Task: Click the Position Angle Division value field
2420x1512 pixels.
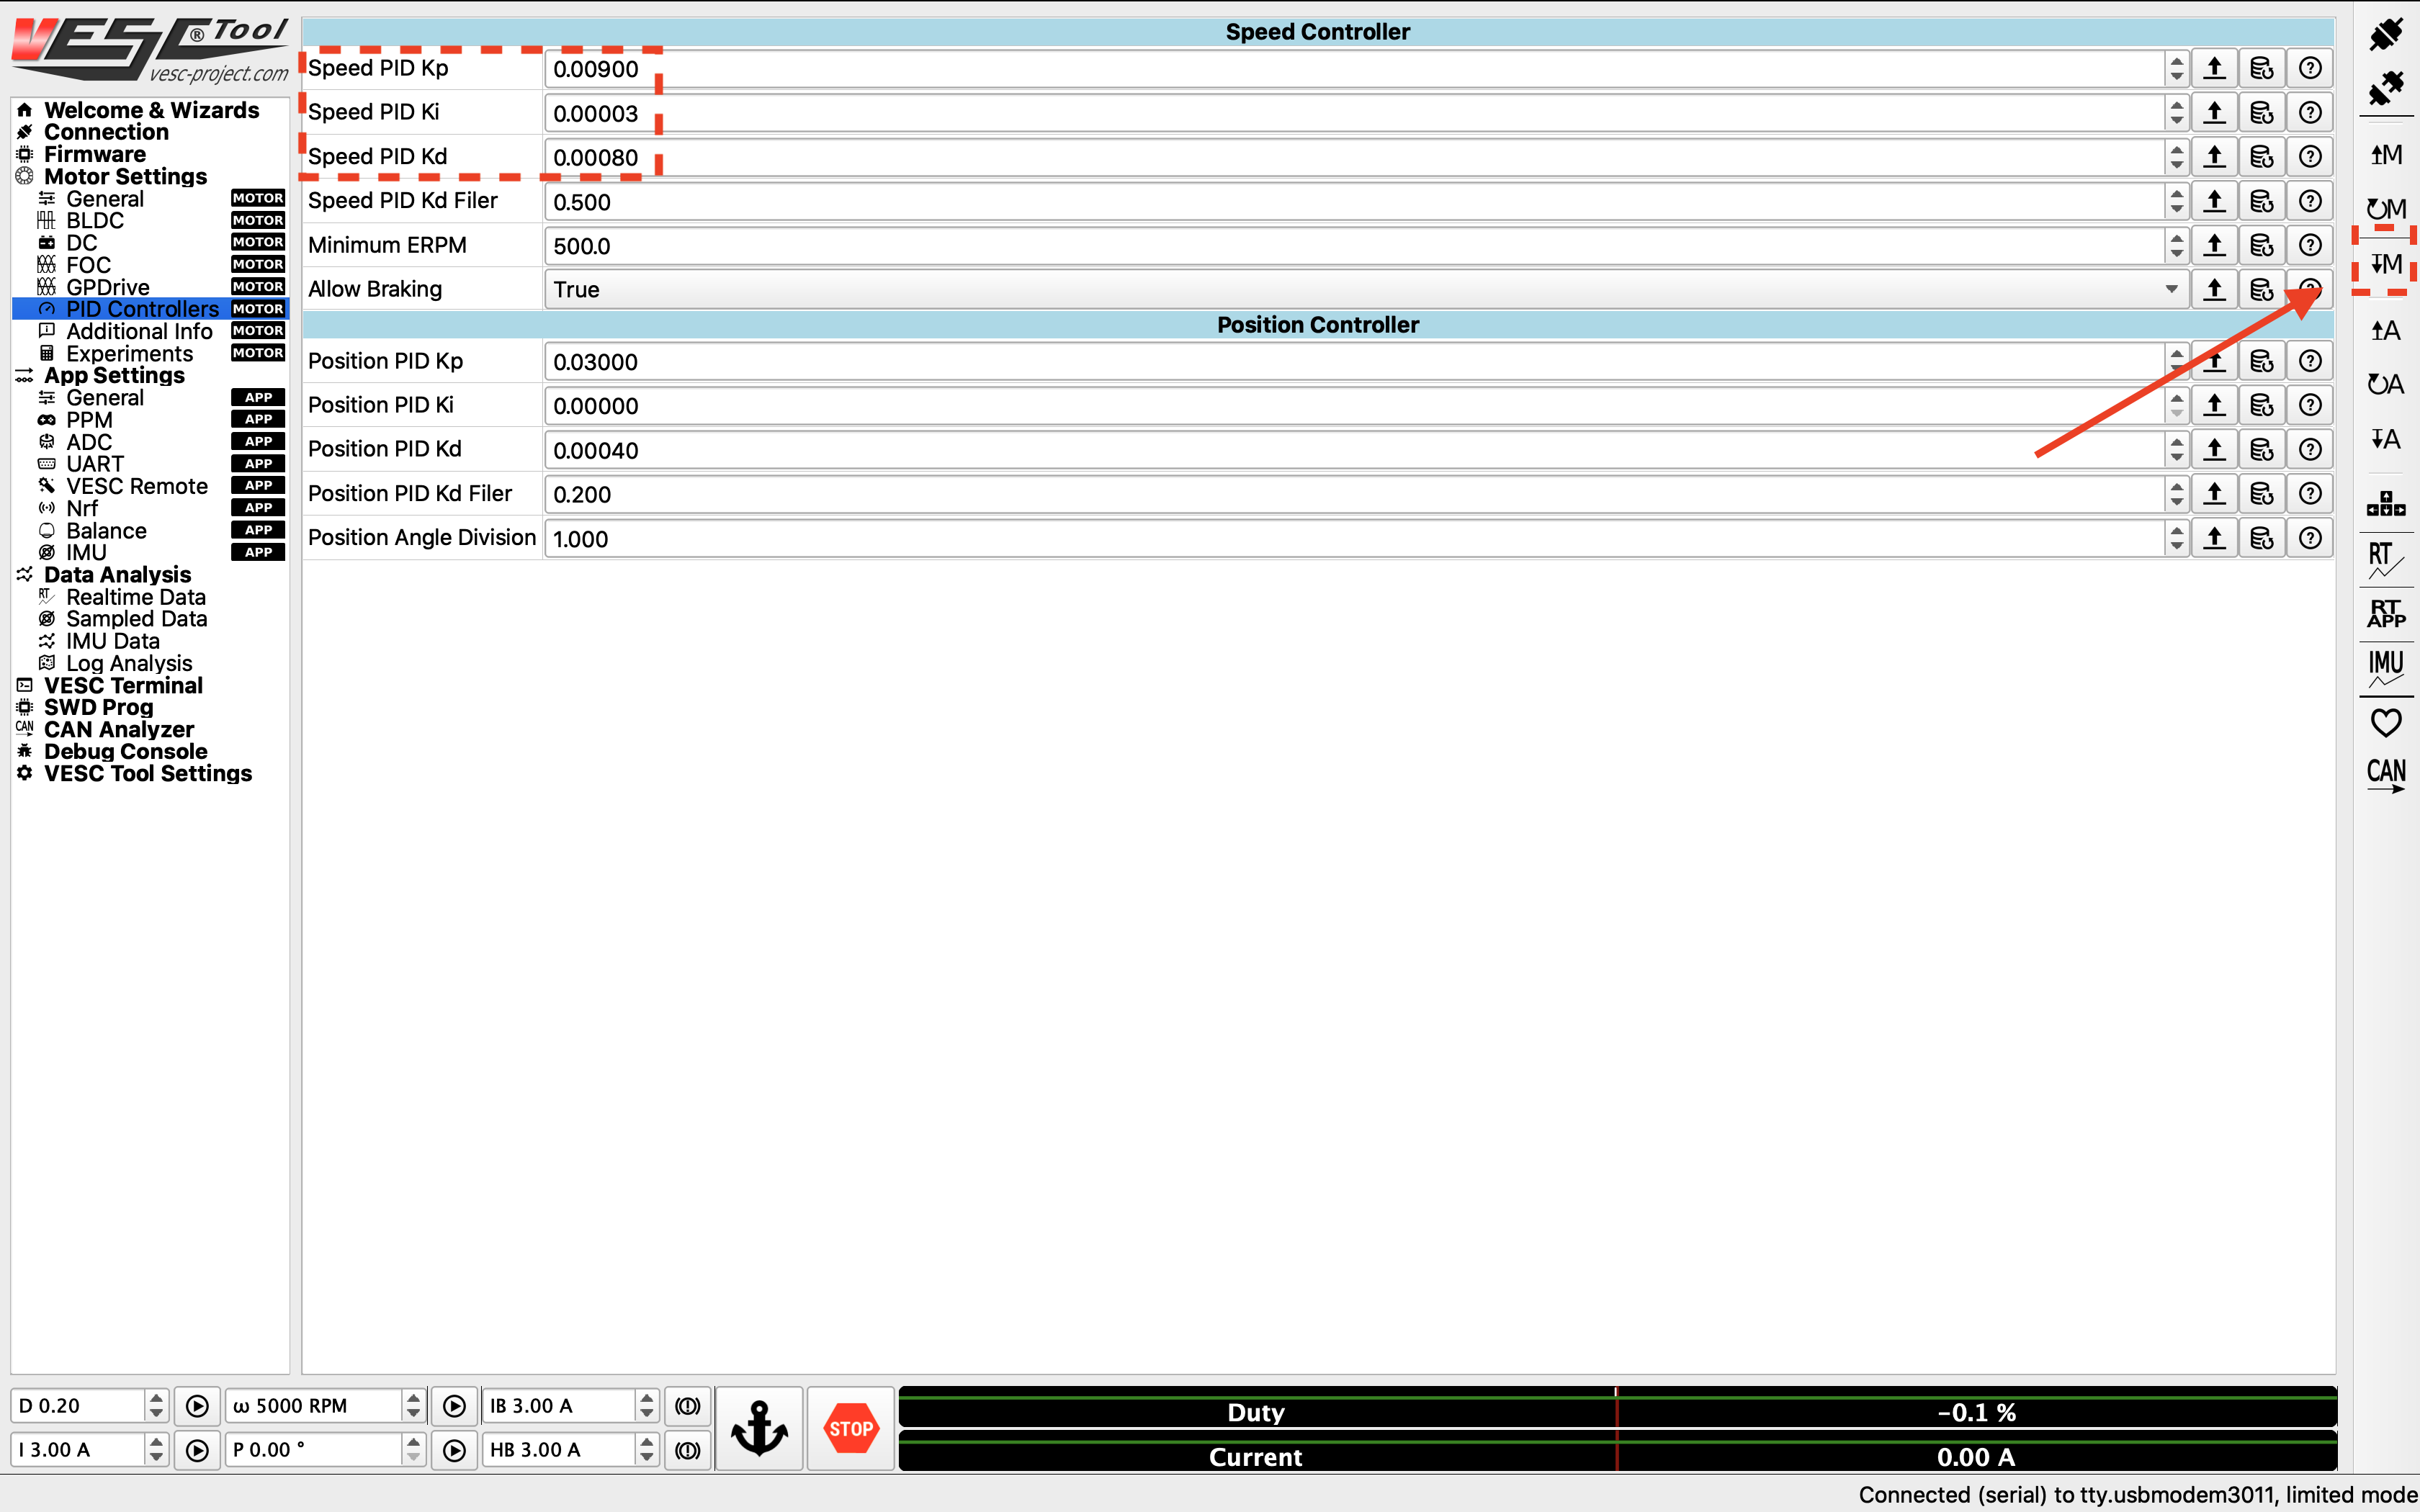Action: pyautogui.click(x=1355, y=539)
